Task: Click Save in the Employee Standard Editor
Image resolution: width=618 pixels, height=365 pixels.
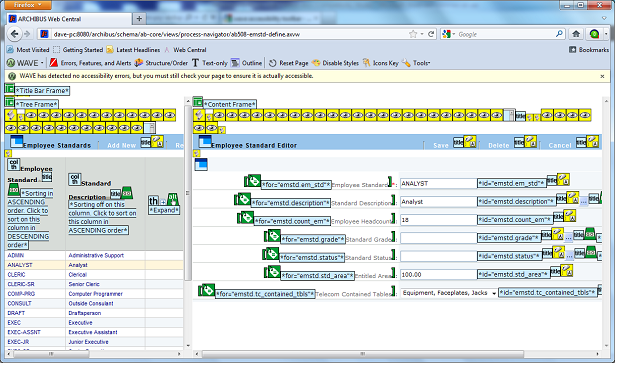Action: pyautogui.click(x=441, y=145)
